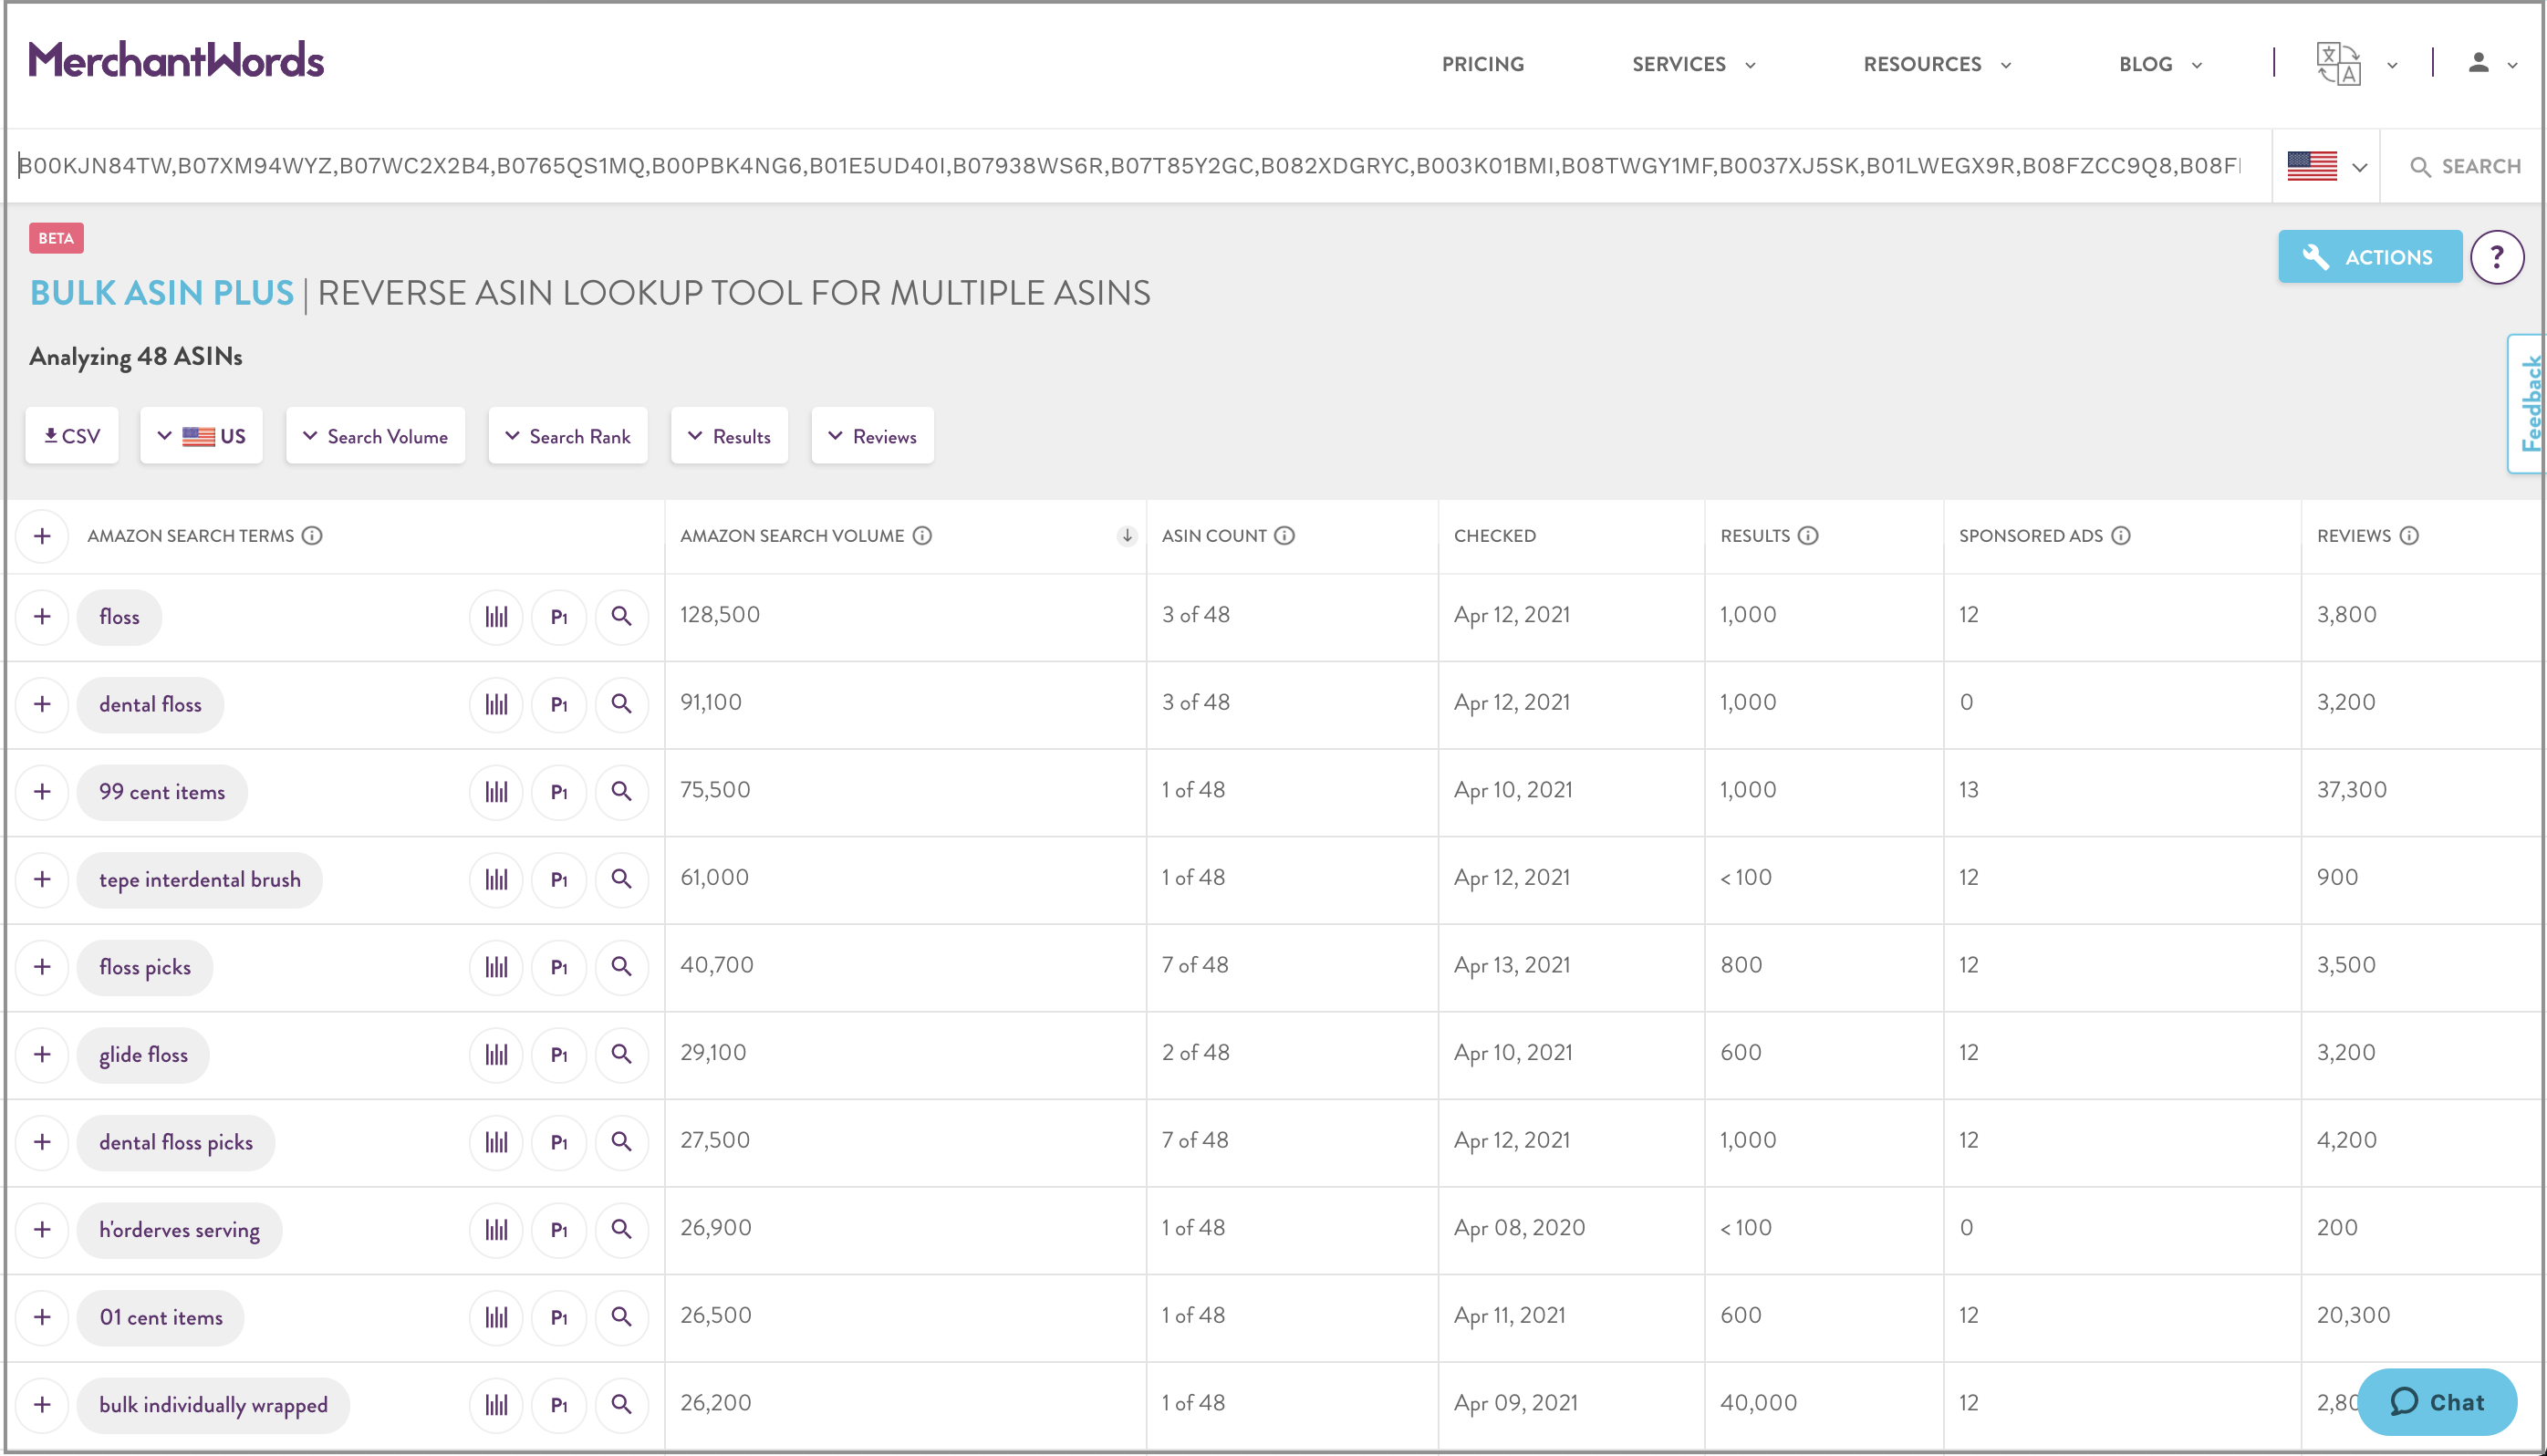Expand the 99 cent items row

click(42, 791)
